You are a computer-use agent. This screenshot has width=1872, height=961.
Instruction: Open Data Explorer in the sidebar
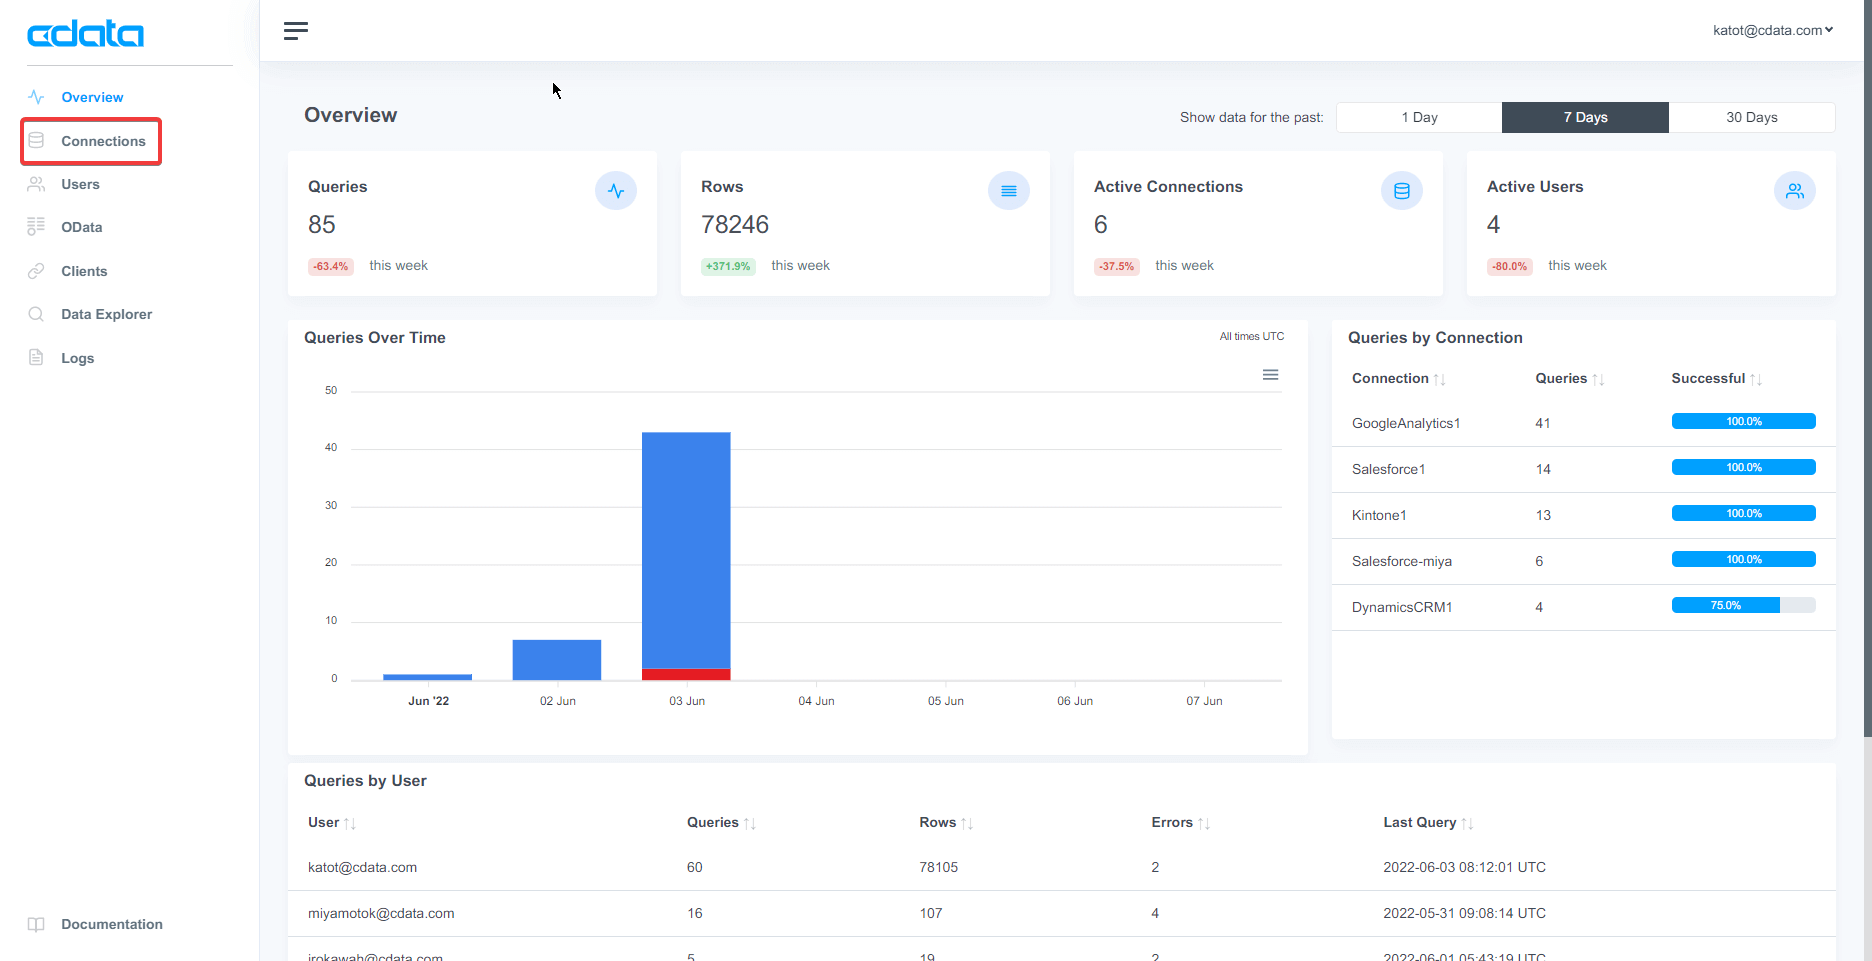pyautogui.click(x=106, y=314)
